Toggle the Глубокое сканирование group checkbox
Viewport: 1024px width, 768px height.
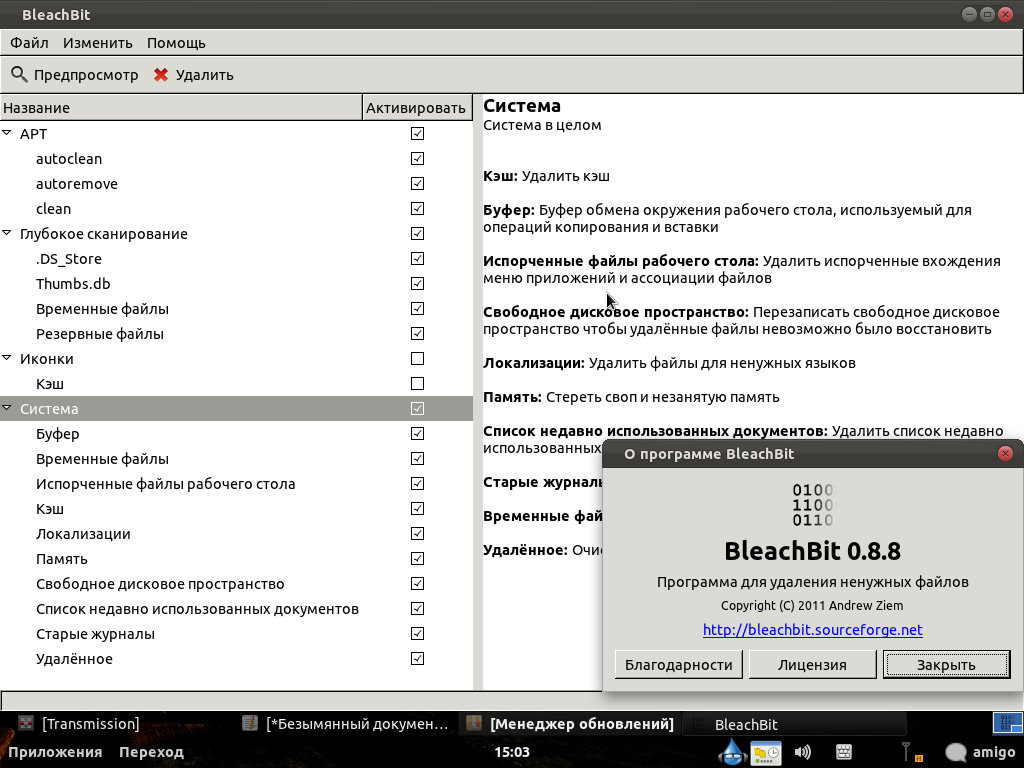coord(417,233)
